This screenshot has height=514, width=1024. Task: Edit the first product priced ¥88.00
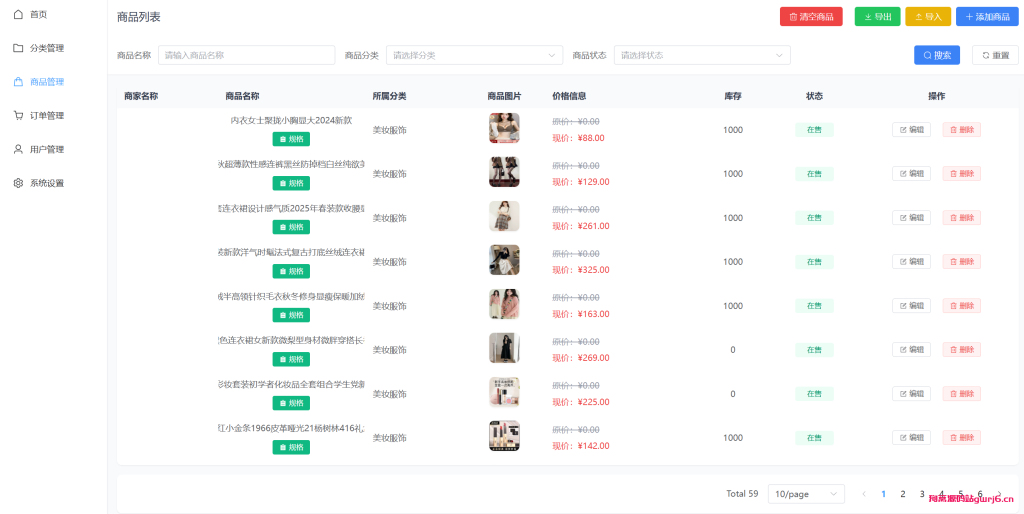(x=911, y=130)
